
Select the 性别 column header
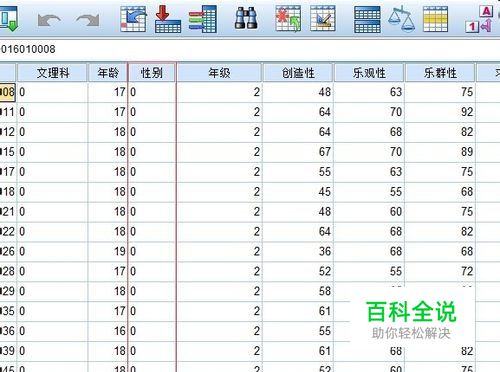[152, 72]
